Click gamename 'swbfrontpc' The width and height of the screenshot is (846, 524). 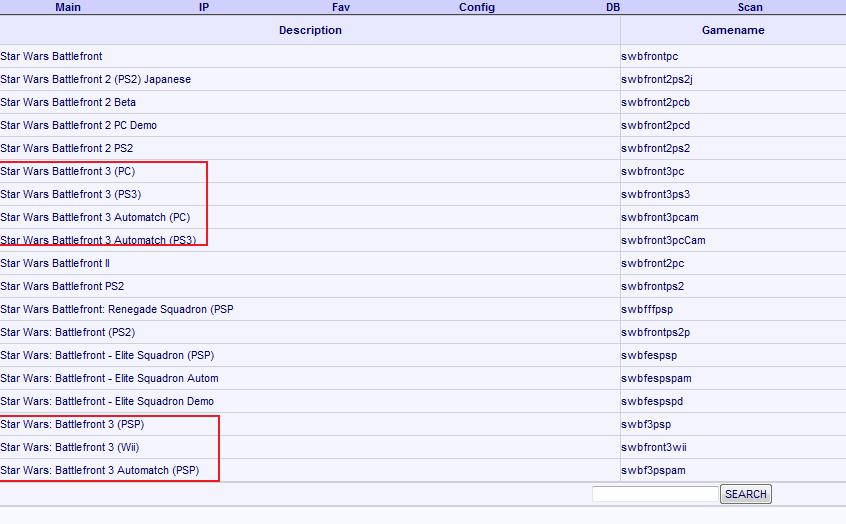coord(650,56)
